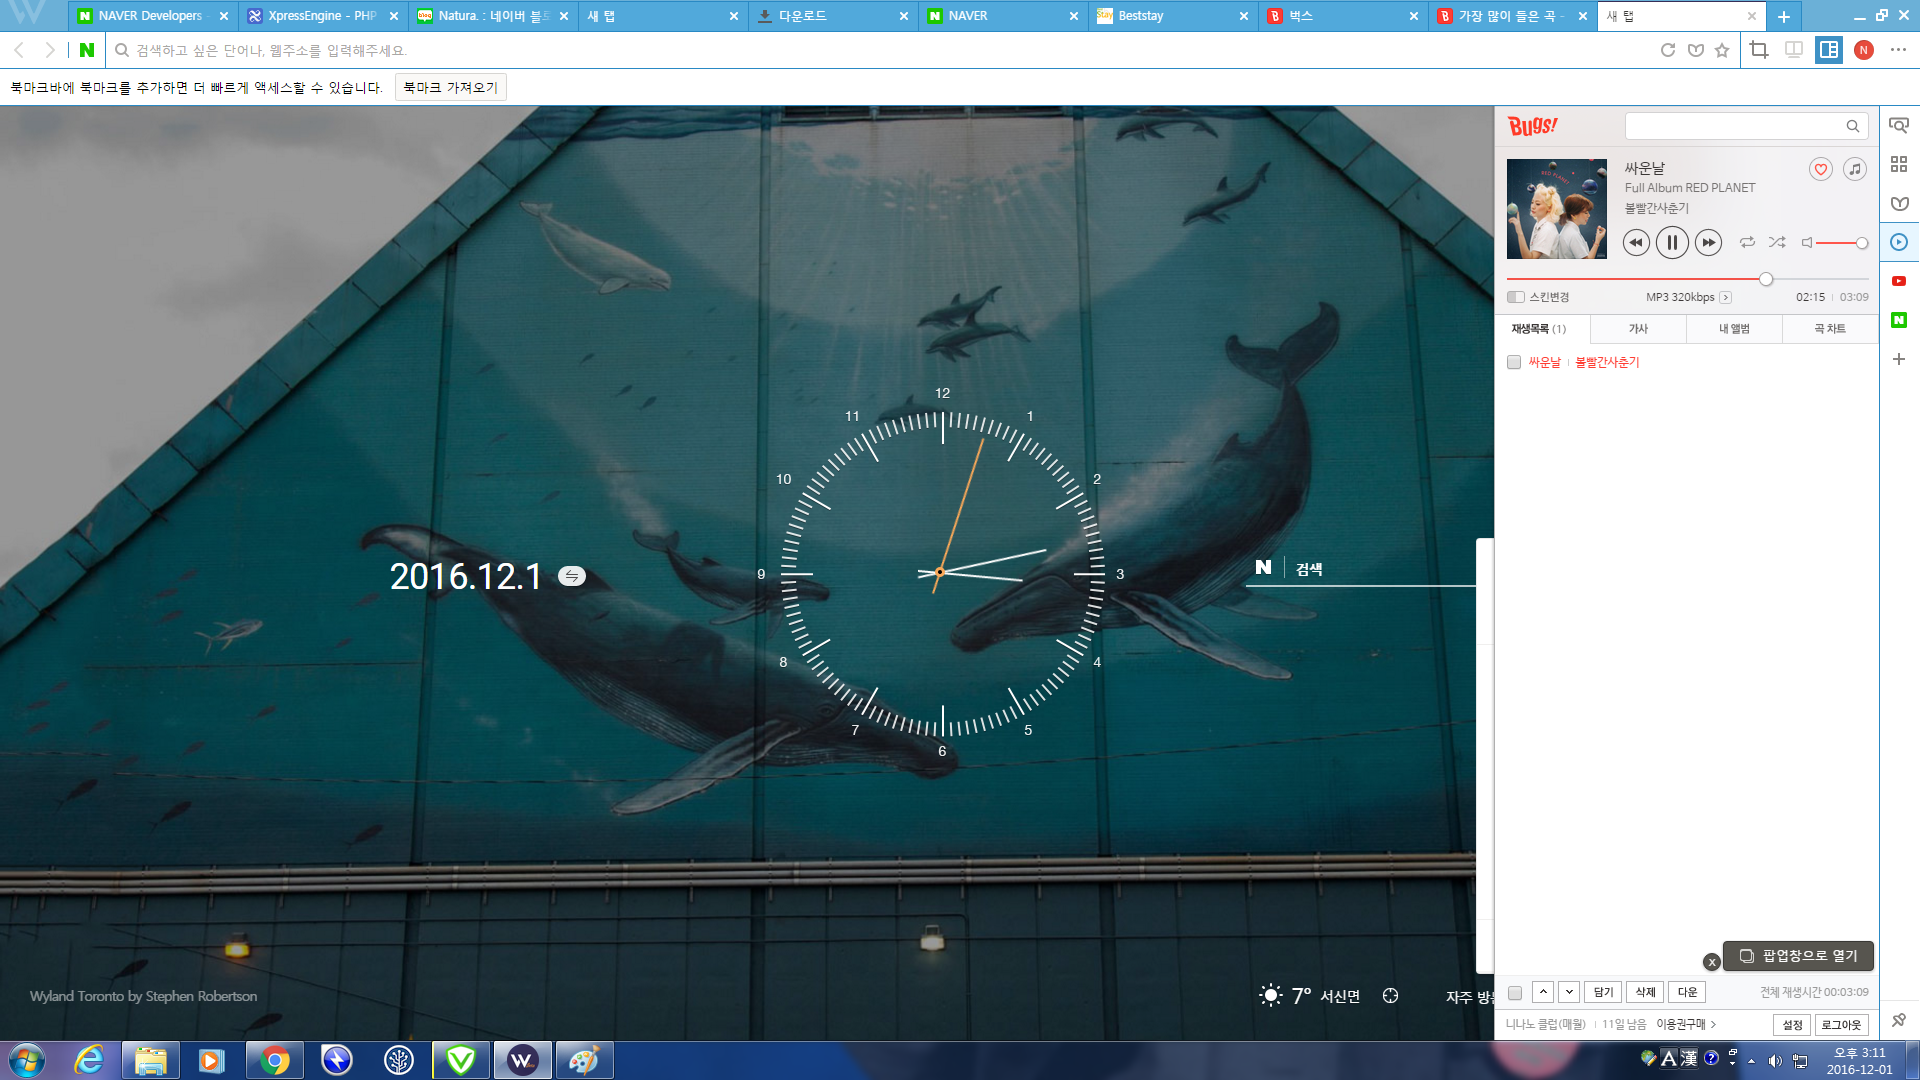Viewport: 1920px width, 1080px height.
Task: Toggle the 스킨변경 skin switch
Action: pos(1516,297)
